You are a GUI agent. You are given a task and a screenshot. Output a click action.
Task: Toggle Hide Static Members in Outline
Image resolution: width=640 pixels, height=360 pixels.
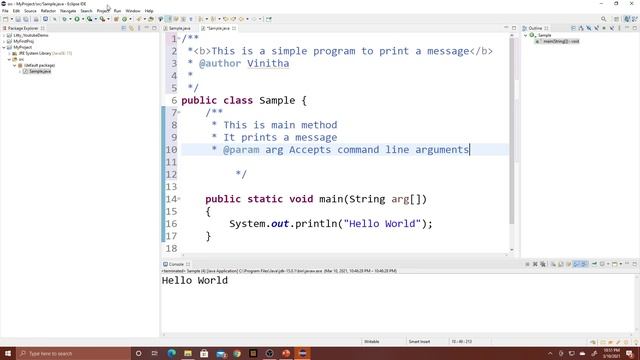(x=596, y=28)
